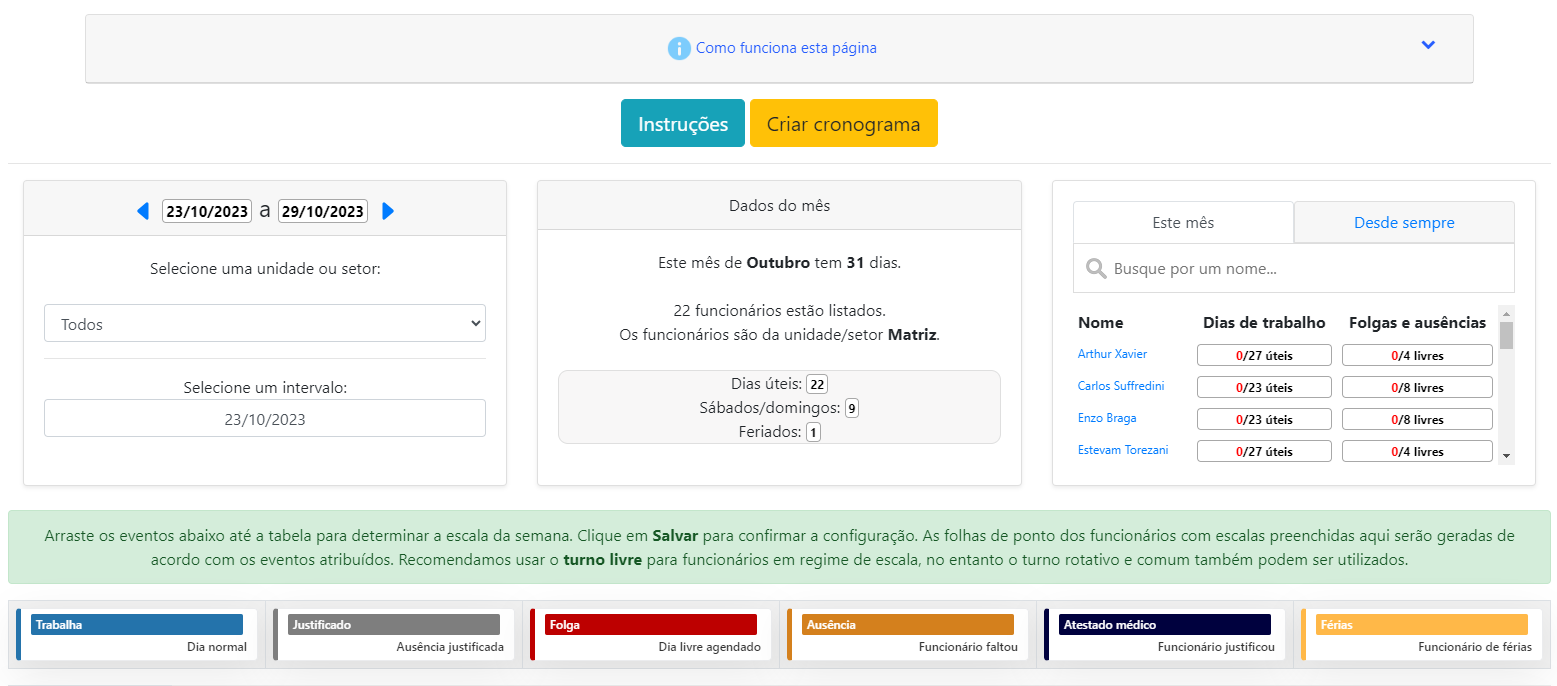Viewport: 1557px width, 686px height.
Task: Click the Criar cronograma button
Action: [844, 124]
